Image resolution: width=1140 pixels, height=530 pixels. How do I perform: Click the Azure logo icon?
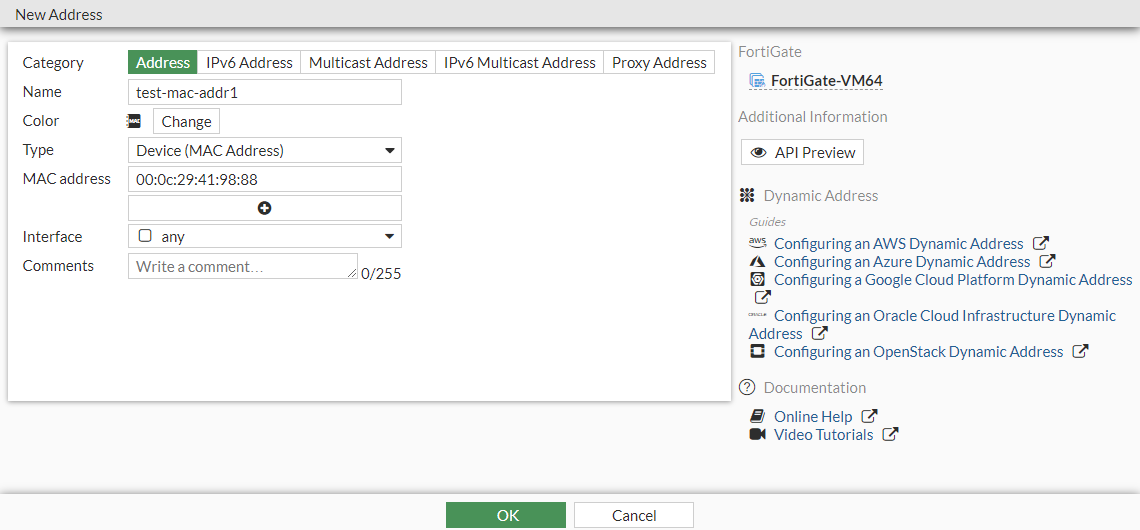click(757, 261)
